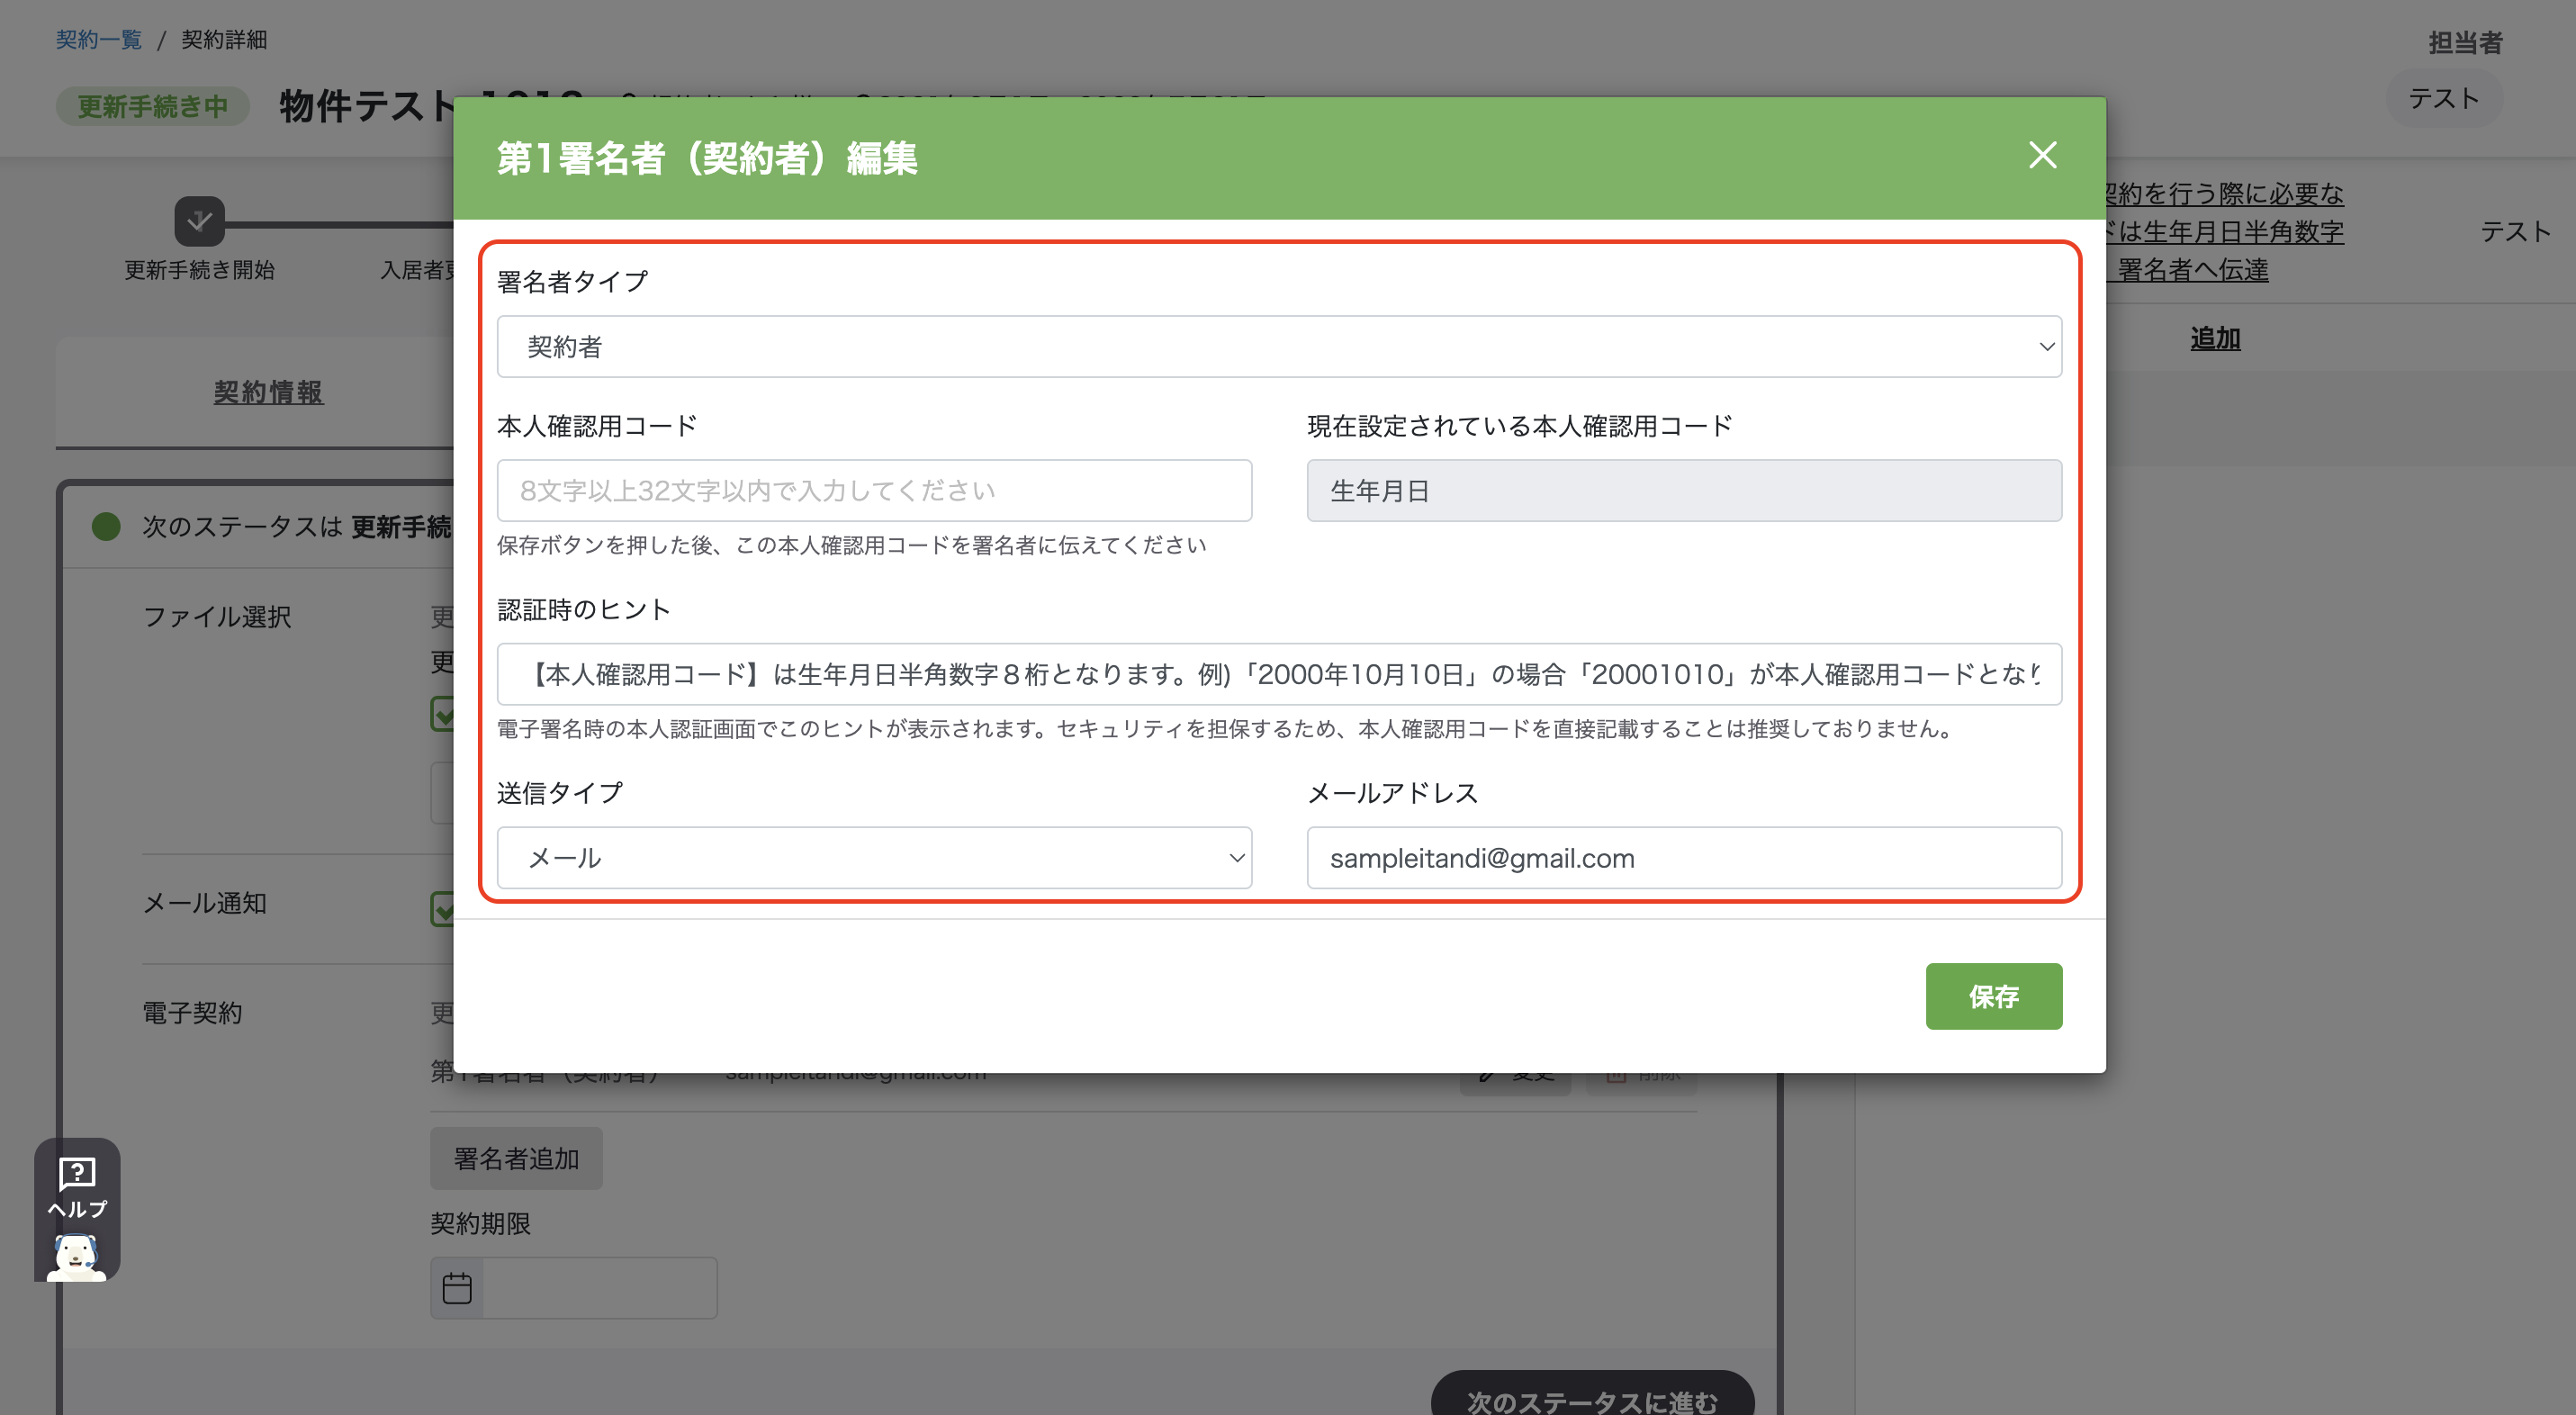
Task: Click the 契約詳細 breadcrumb text
Action: pos(224,40)
